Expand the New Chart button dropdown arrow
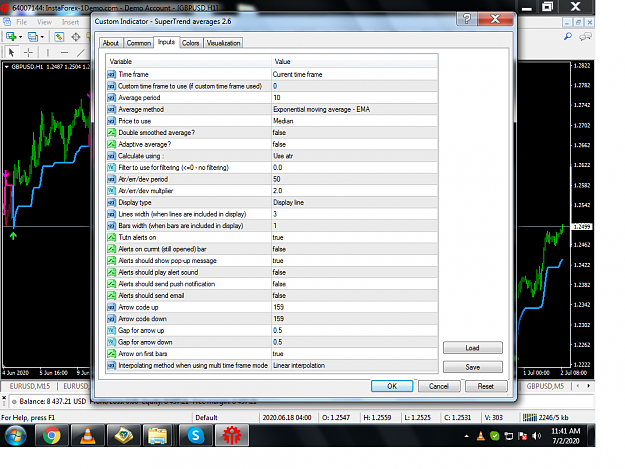 tap(20, 37)
